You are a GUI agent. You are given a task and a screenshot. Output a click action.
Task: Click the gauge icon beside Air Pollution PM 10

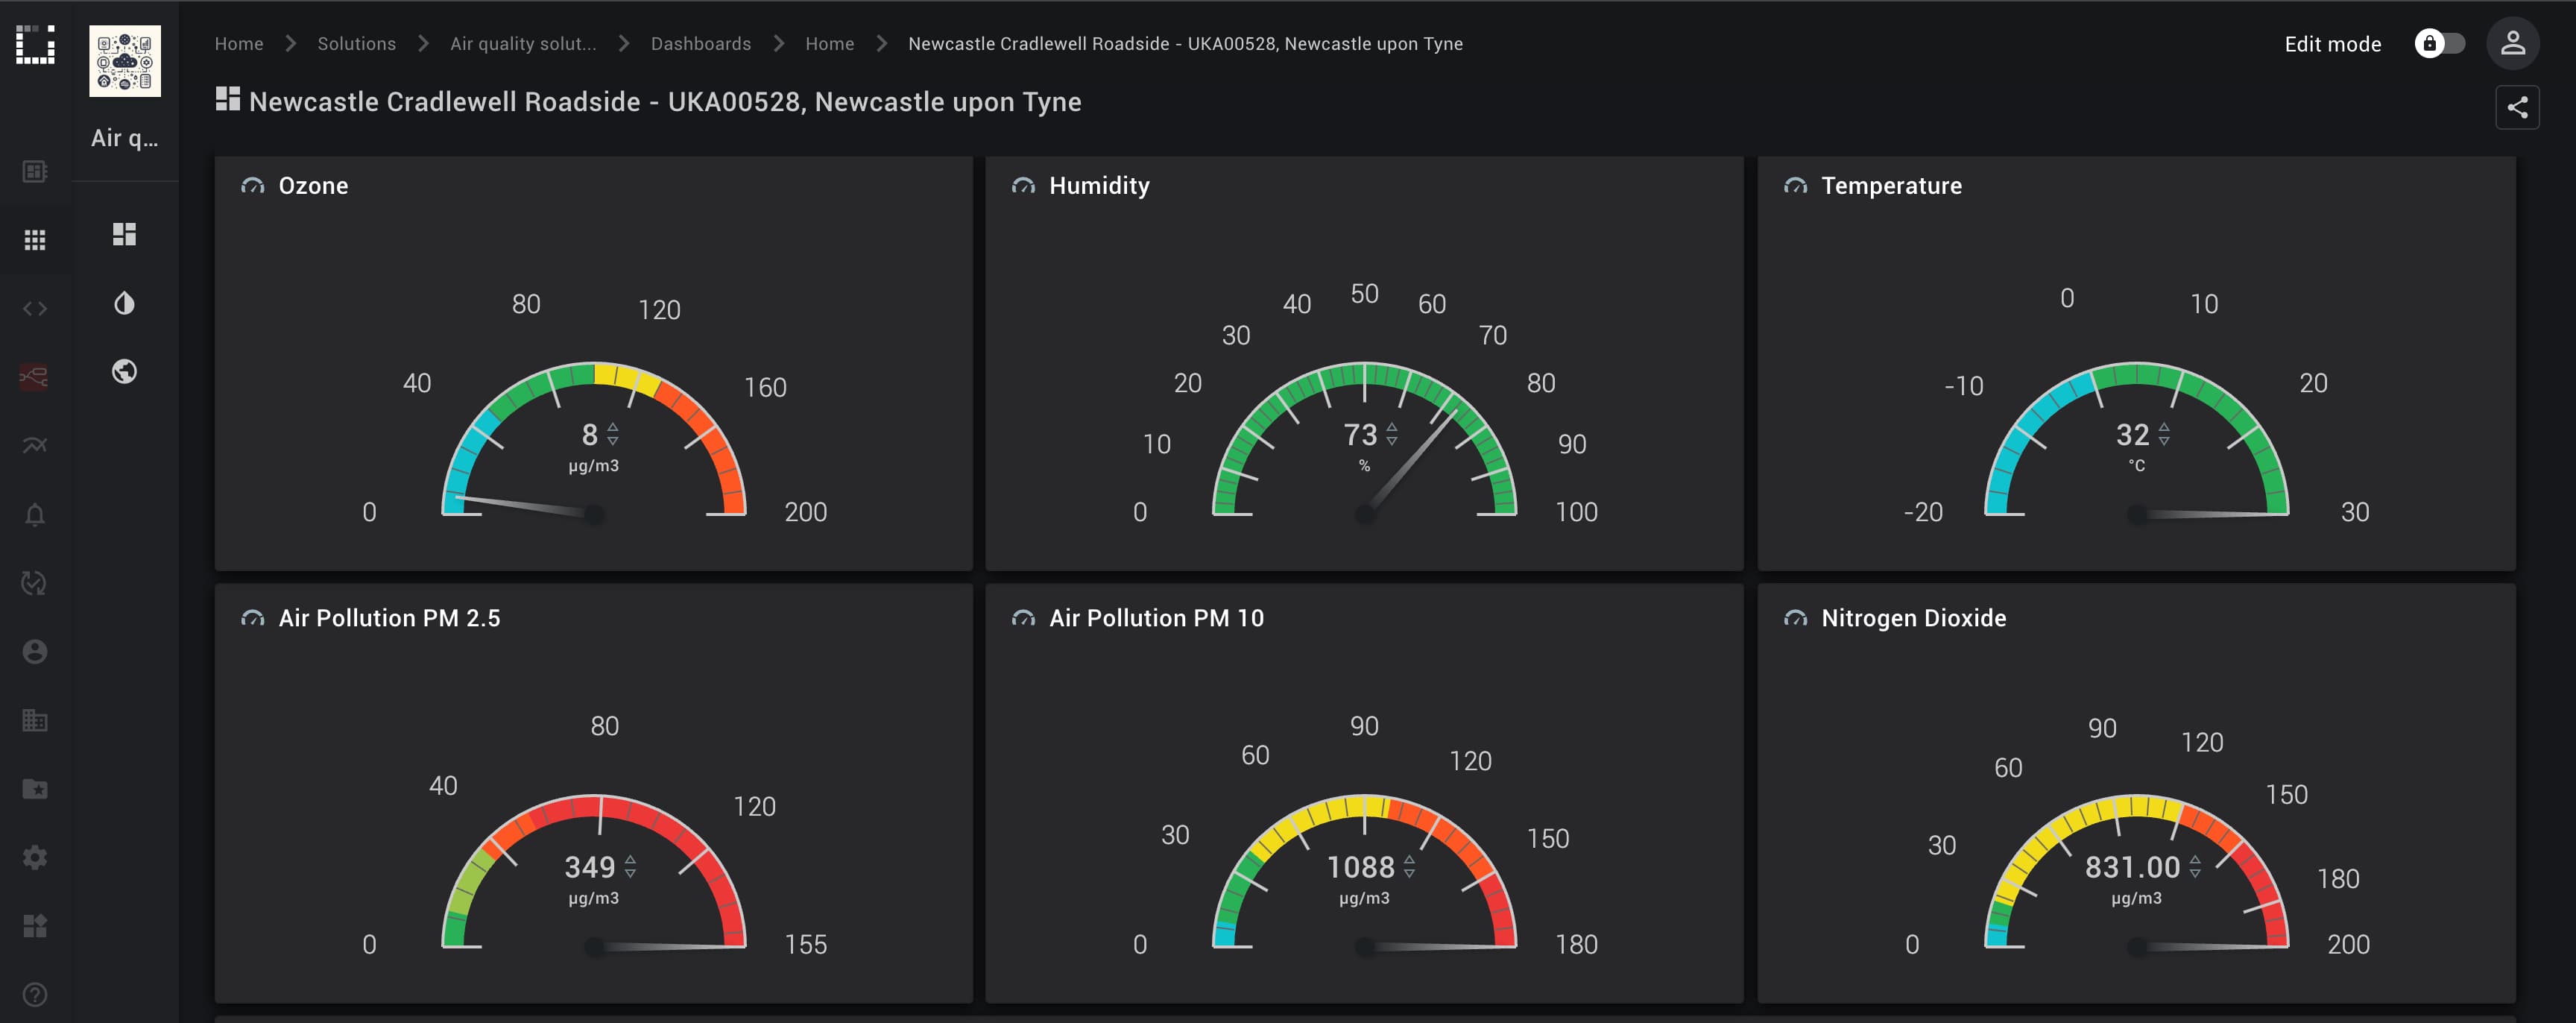pos(1023,619)
